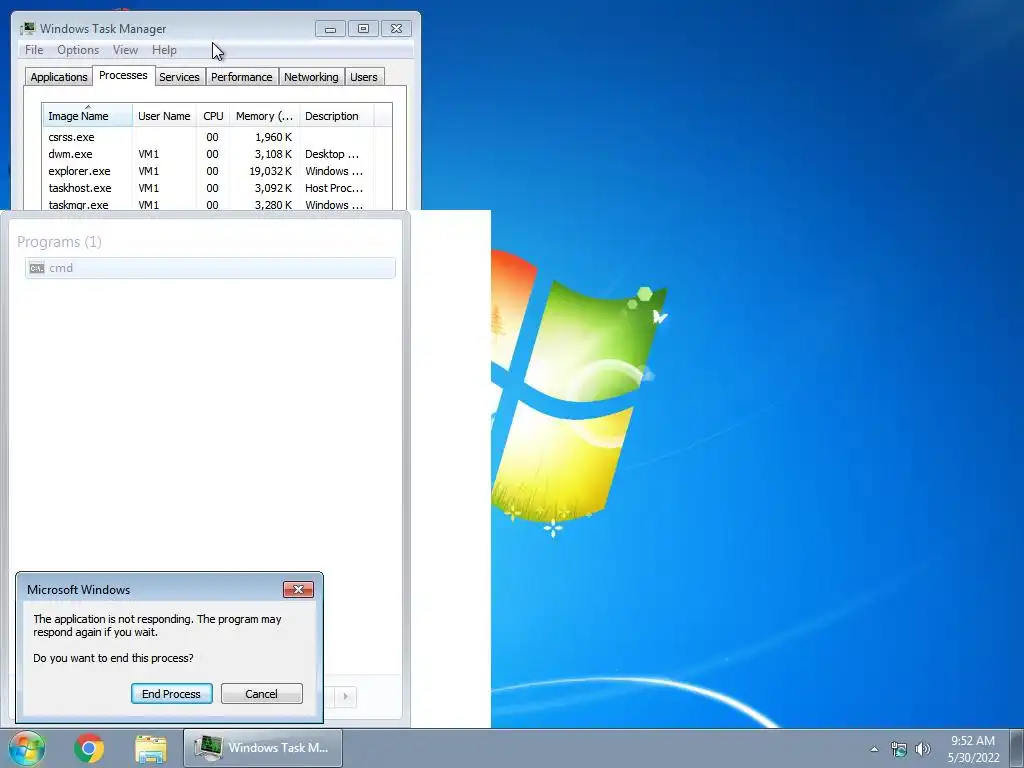This screenshot has width=1024, height=768.
Task: Open the Performance tab
Action: click(x=241, y=77)
